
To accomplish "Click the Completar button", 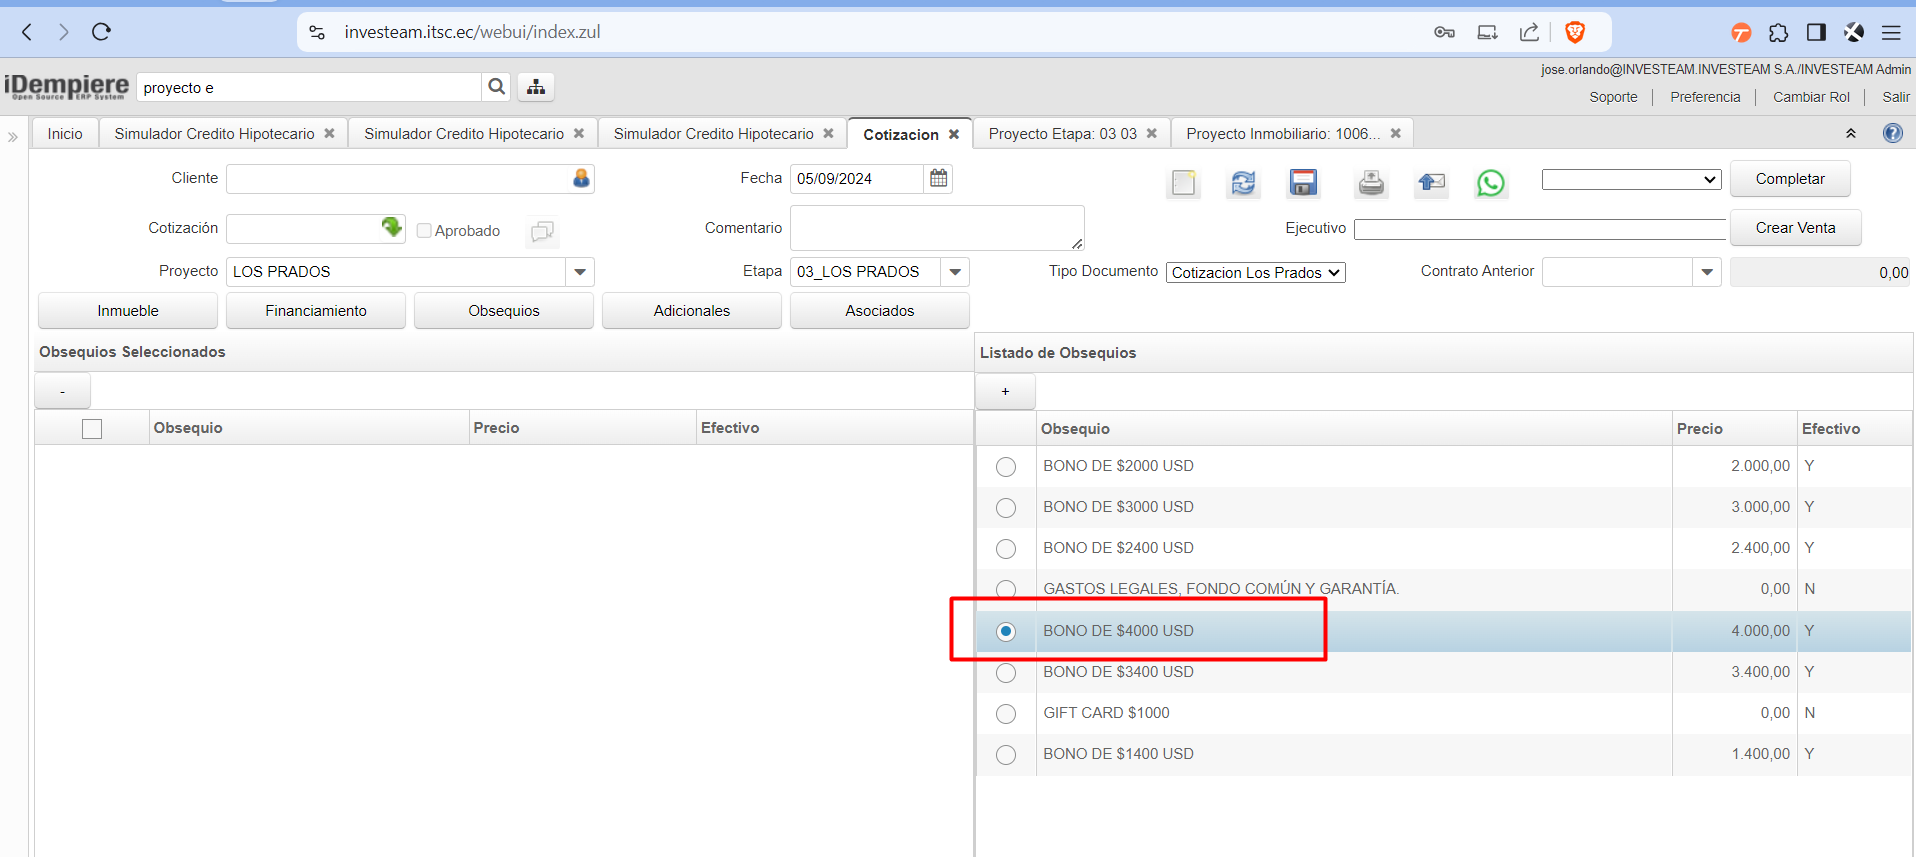I will [1789, 179].
